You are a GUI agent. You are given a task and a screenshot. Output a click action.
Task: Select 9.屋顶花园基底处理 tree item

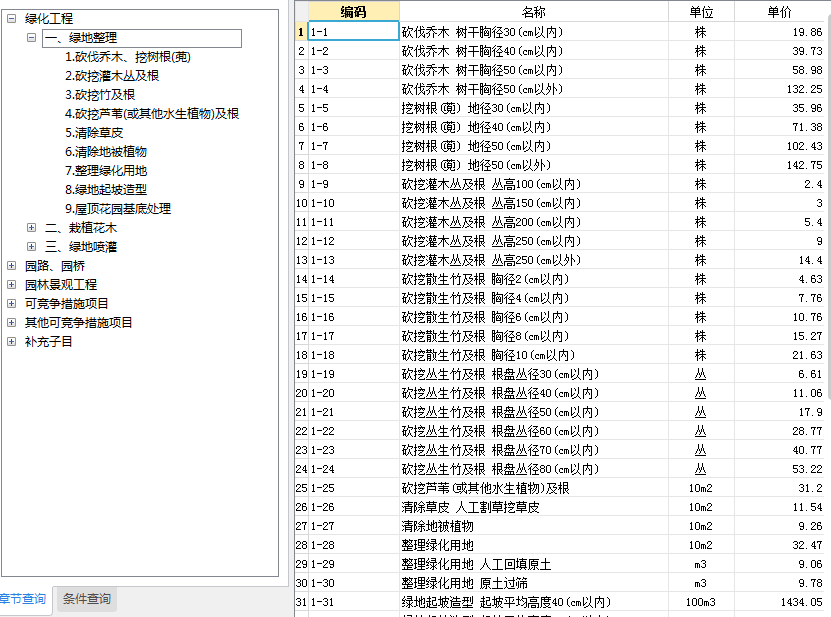118,209
